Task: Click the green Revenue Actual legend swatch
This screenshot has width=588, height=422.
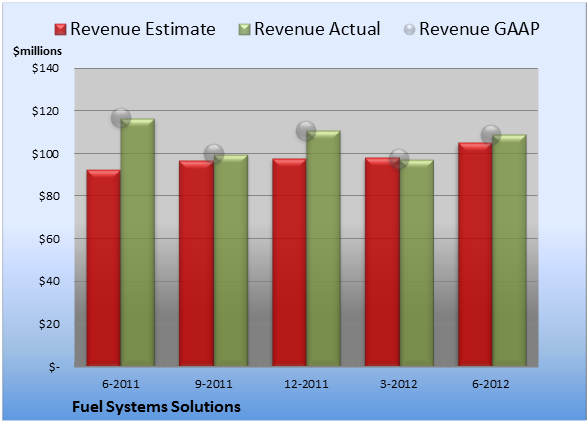Action: (x=244, y=30)
